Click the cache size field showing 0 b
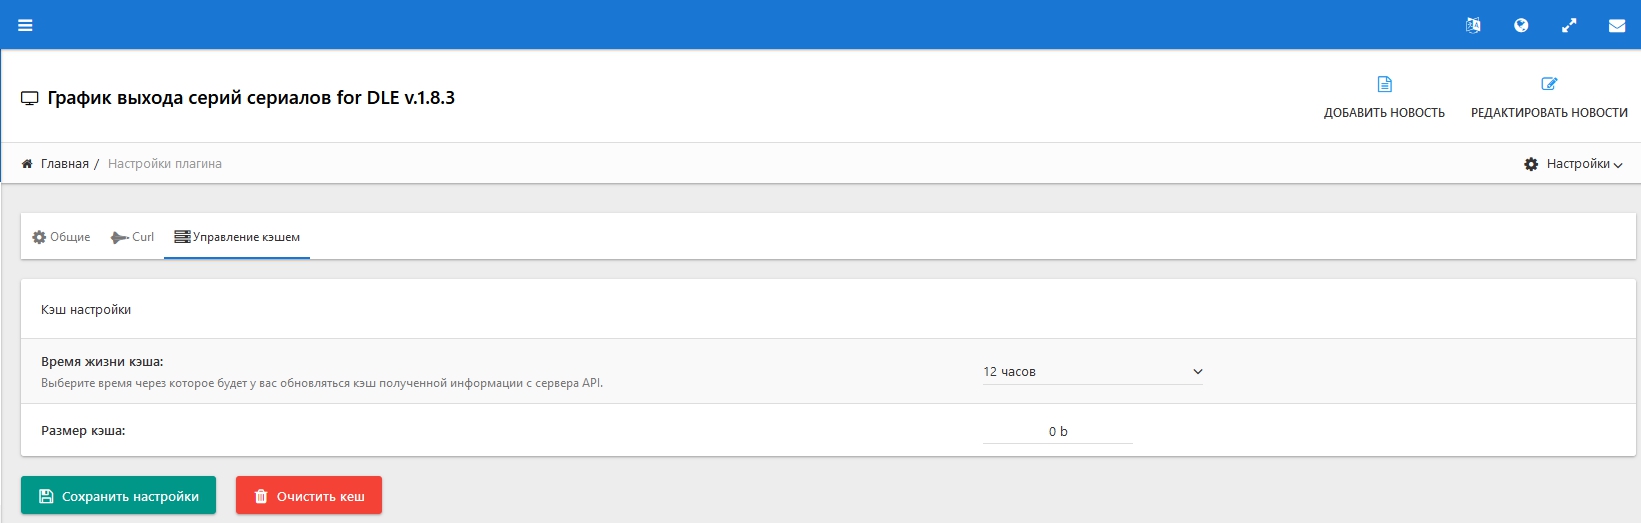1641x523 pixels. pyautogui.click(x=1058, y=431)
